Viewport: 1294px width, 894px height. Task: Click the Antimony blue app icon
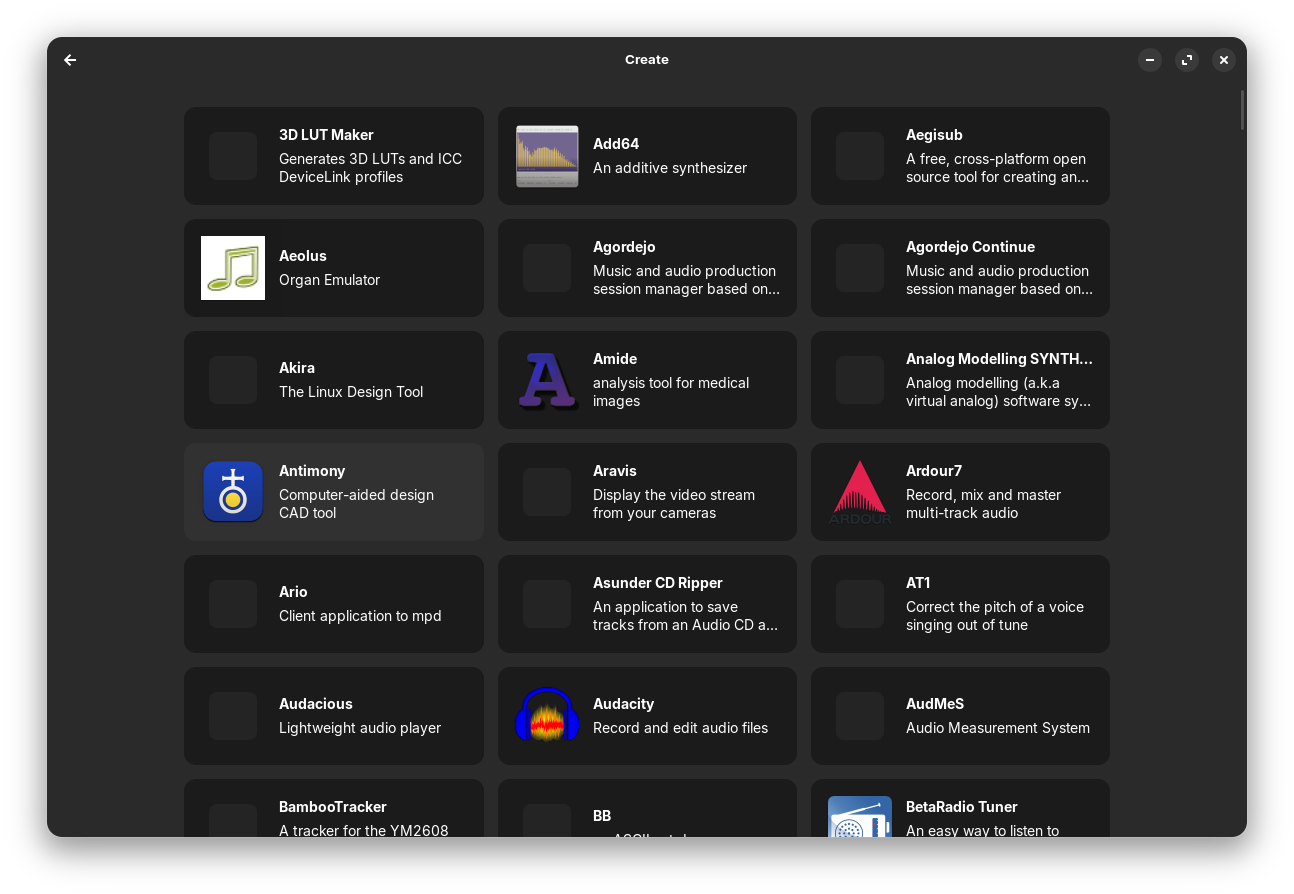233,492
